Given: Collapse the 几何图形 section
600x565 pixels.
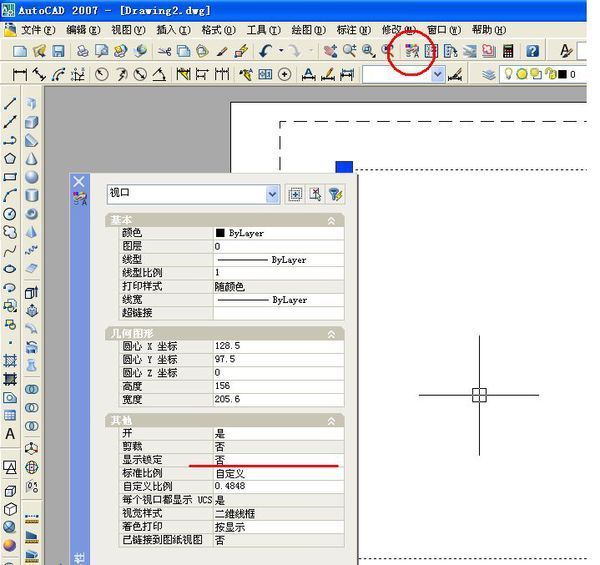Looking at the screenshot, I should coord(331,333).
